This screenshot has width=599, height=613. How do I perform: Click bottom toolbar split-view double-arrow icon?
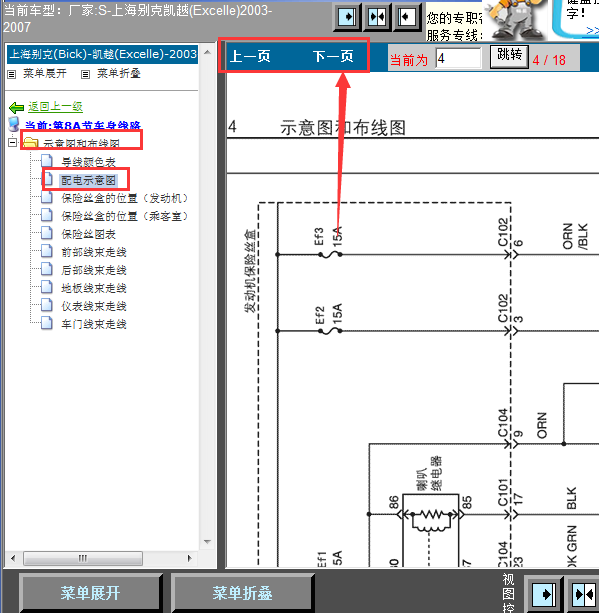[x=584, y=594]
